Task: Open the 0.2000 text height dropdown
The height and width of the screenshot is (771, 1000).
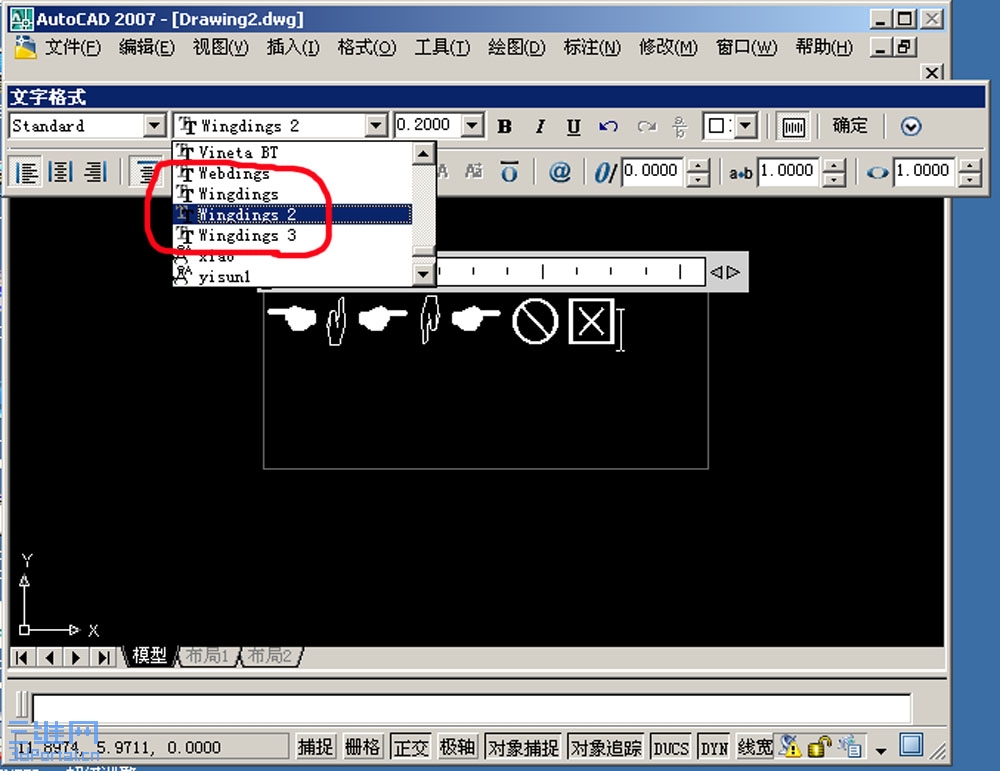Action: coord(472,126)
